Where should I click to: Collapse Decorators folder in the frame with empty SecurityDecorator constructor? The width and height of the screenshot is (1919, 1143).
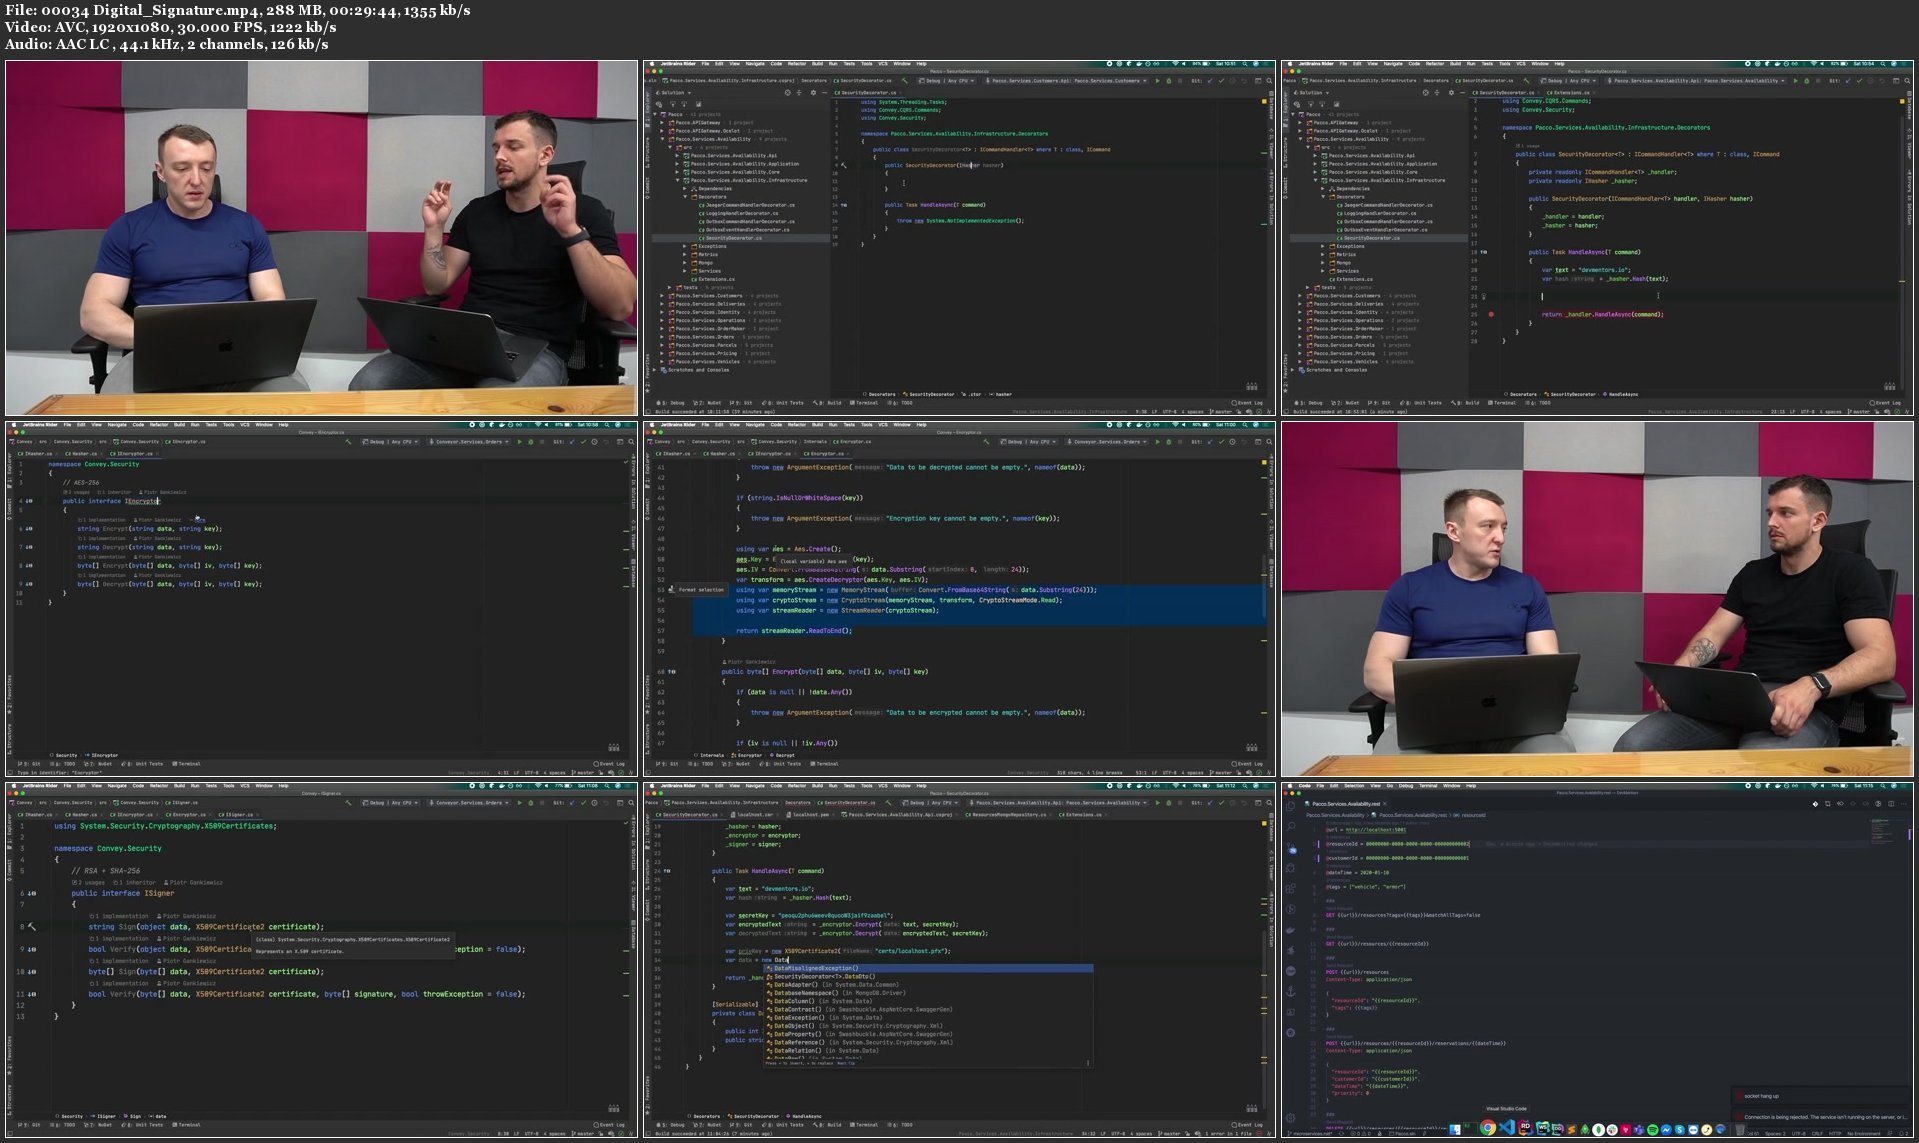click(x=685, y=197)
